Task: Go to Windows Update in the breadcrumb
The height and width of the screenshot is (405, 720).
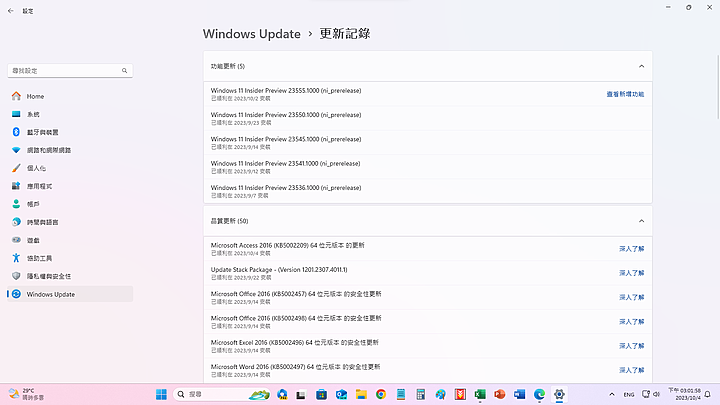Action: click(x=252, y=34)
